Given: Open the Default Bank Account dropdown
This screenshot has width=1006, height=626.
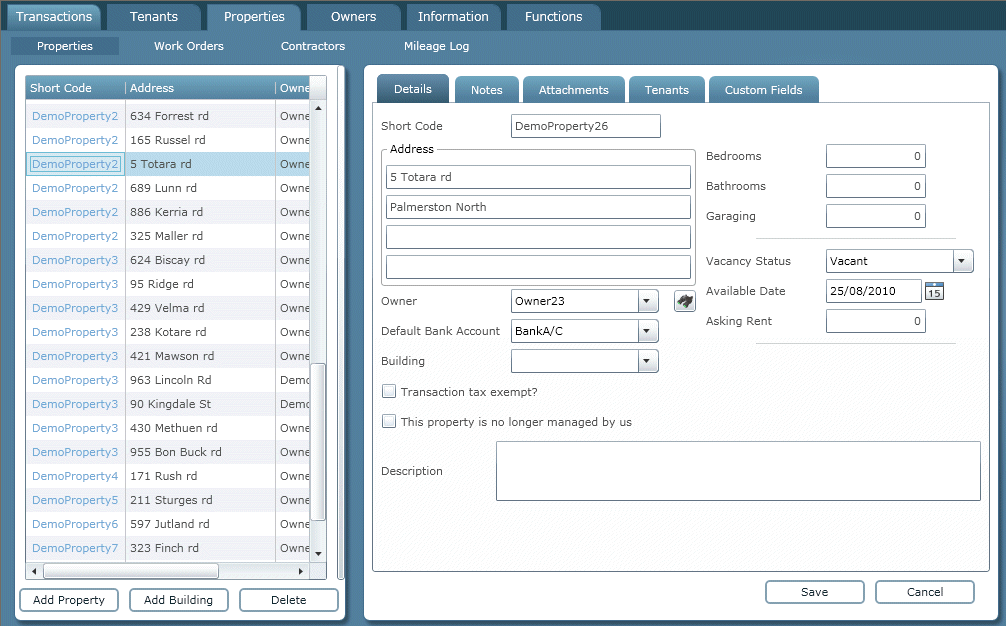Looking at the screenshot, I should click(647, 331).
